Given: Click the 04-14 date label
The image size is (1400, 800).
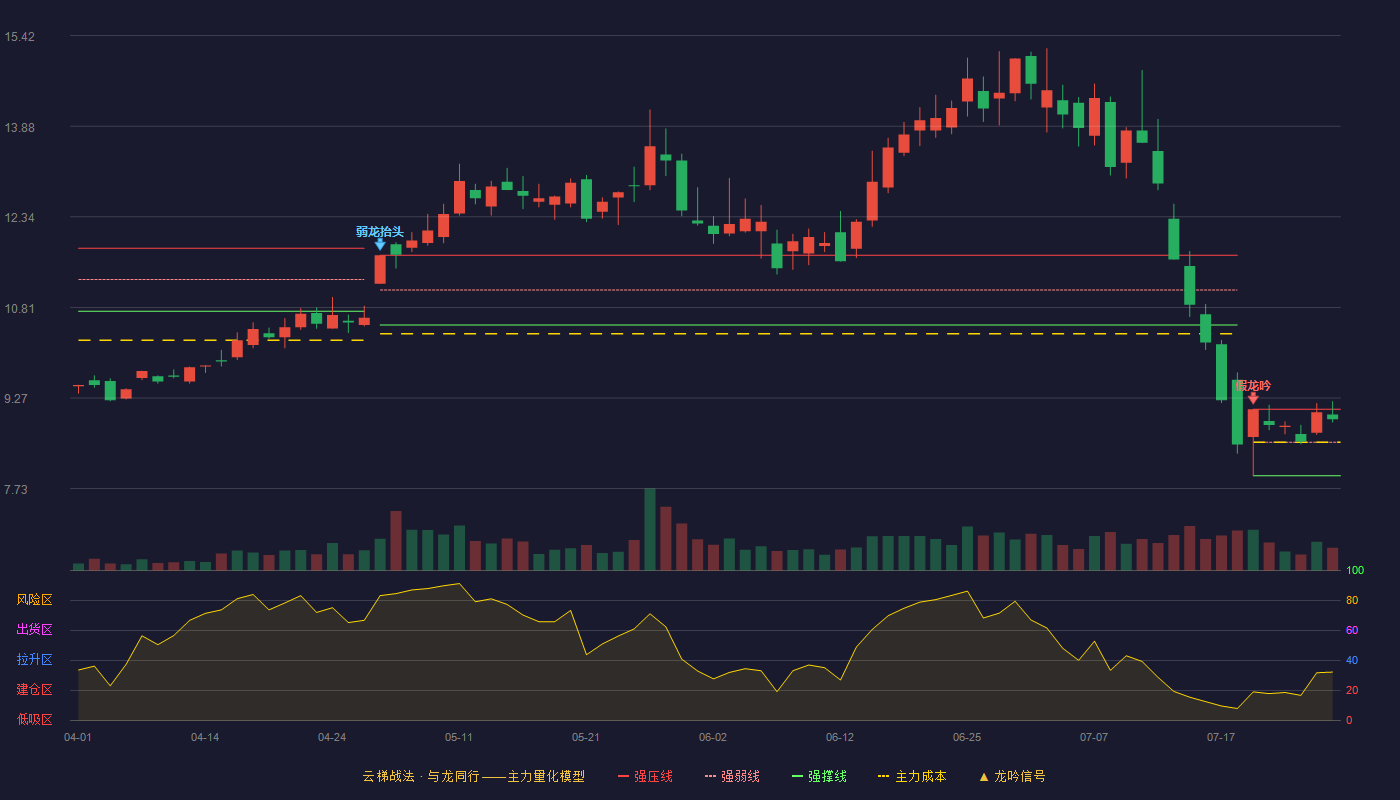Looking at the screenshot, I should tap(205, 737).
